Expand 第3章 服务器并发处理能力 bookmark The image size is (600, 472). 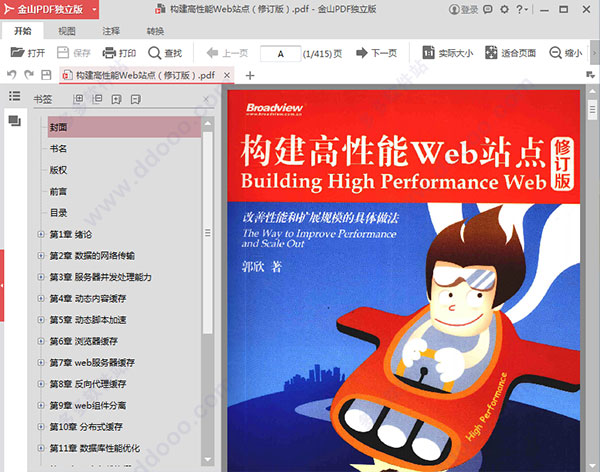pyautogui.click(x=41, y=277)
